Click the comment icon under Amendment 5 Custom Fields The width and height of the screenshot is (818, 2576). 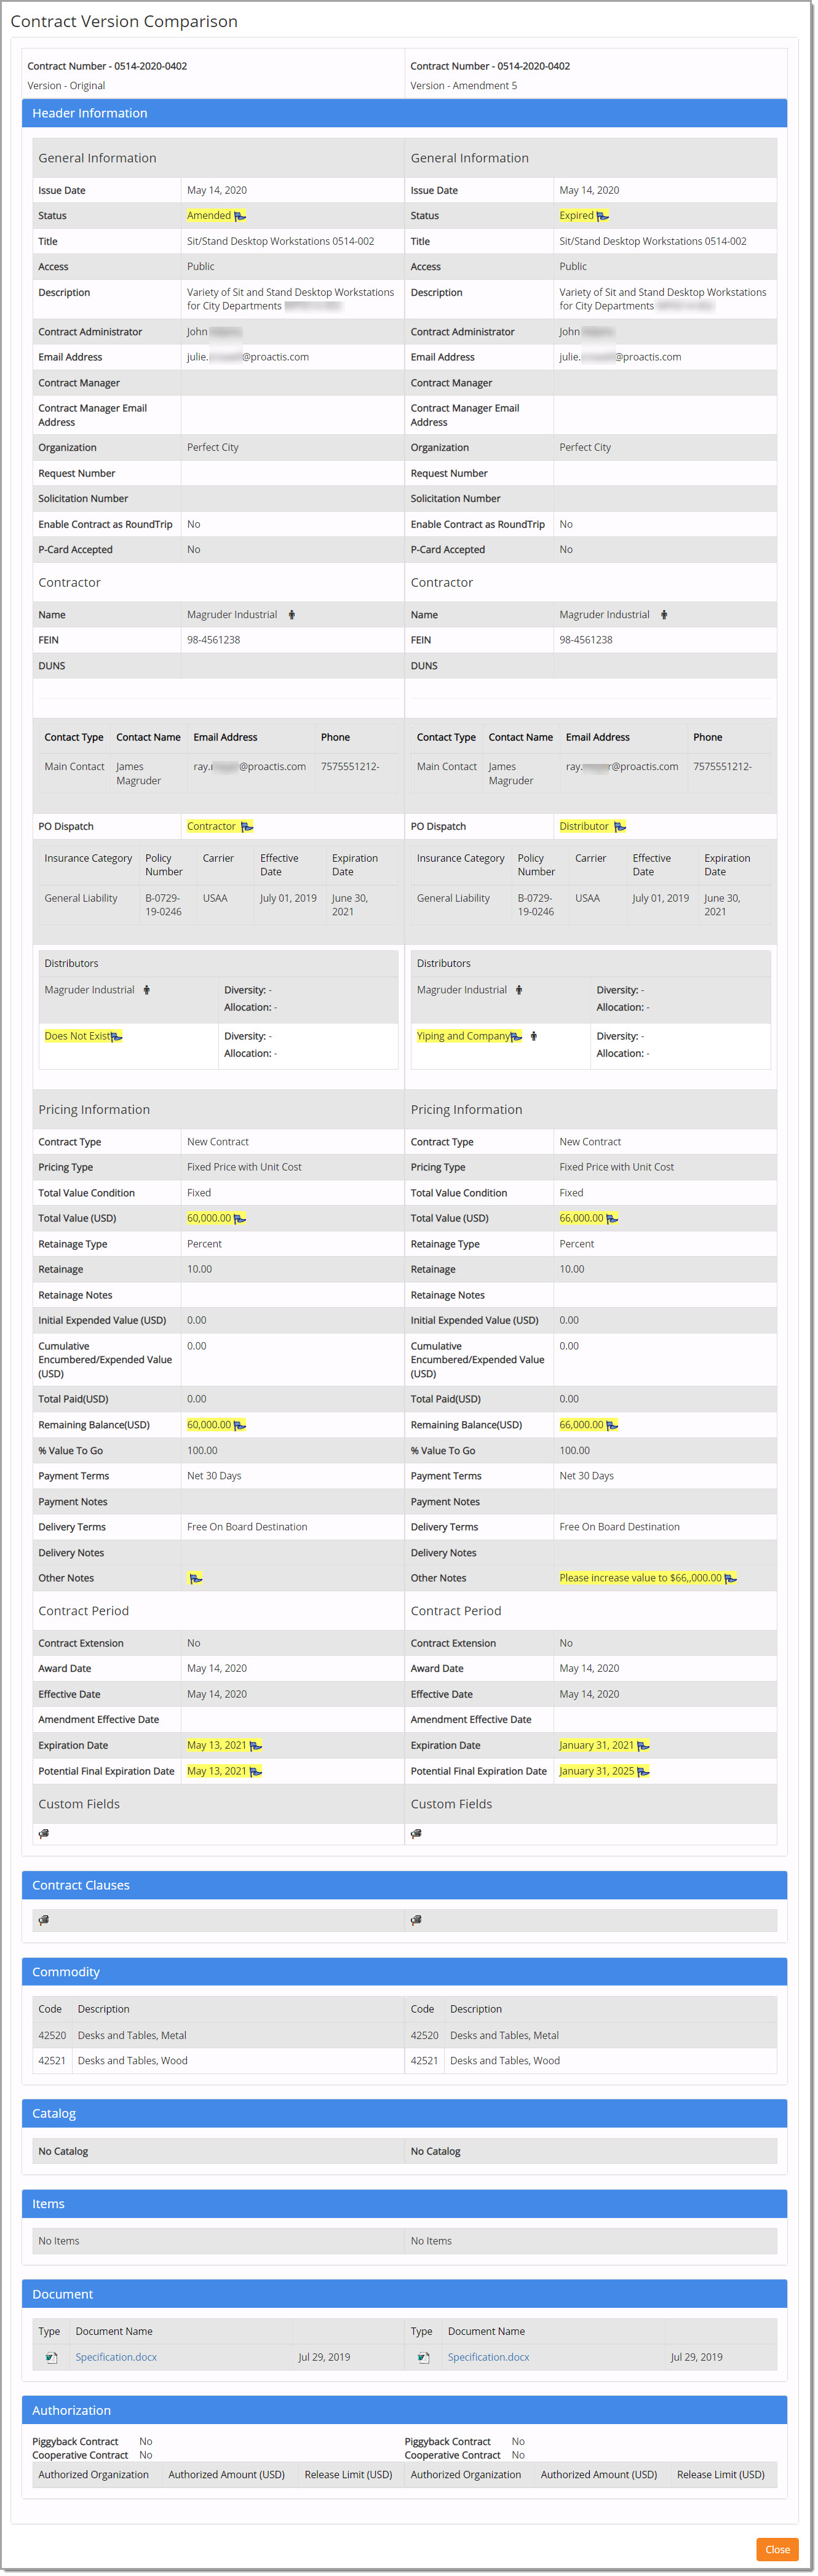(416, 1834)
